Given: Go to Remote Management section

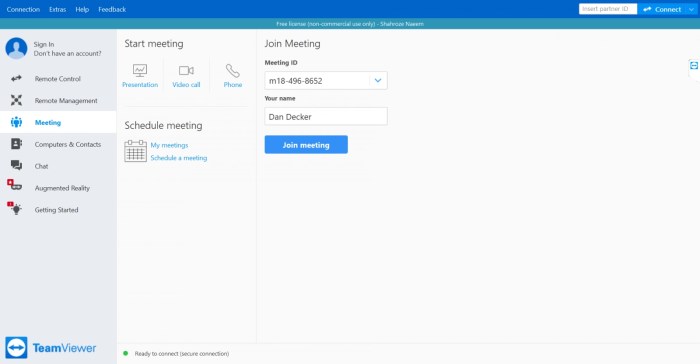Looking at the screenshot, I should tap(66, 100).
